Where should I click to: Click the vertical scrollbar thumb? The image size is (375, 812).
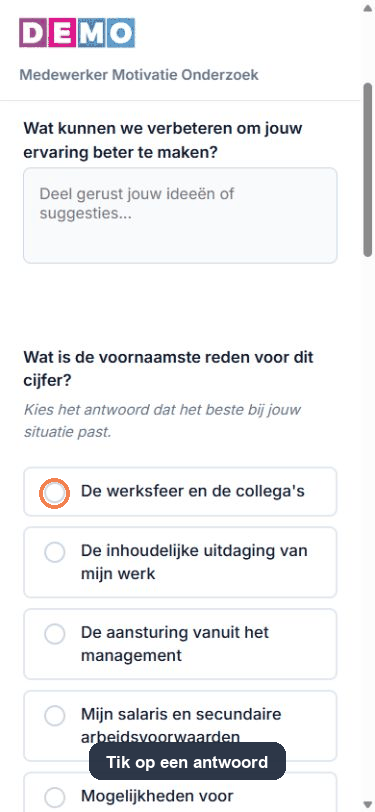click(x=368, y=169)
